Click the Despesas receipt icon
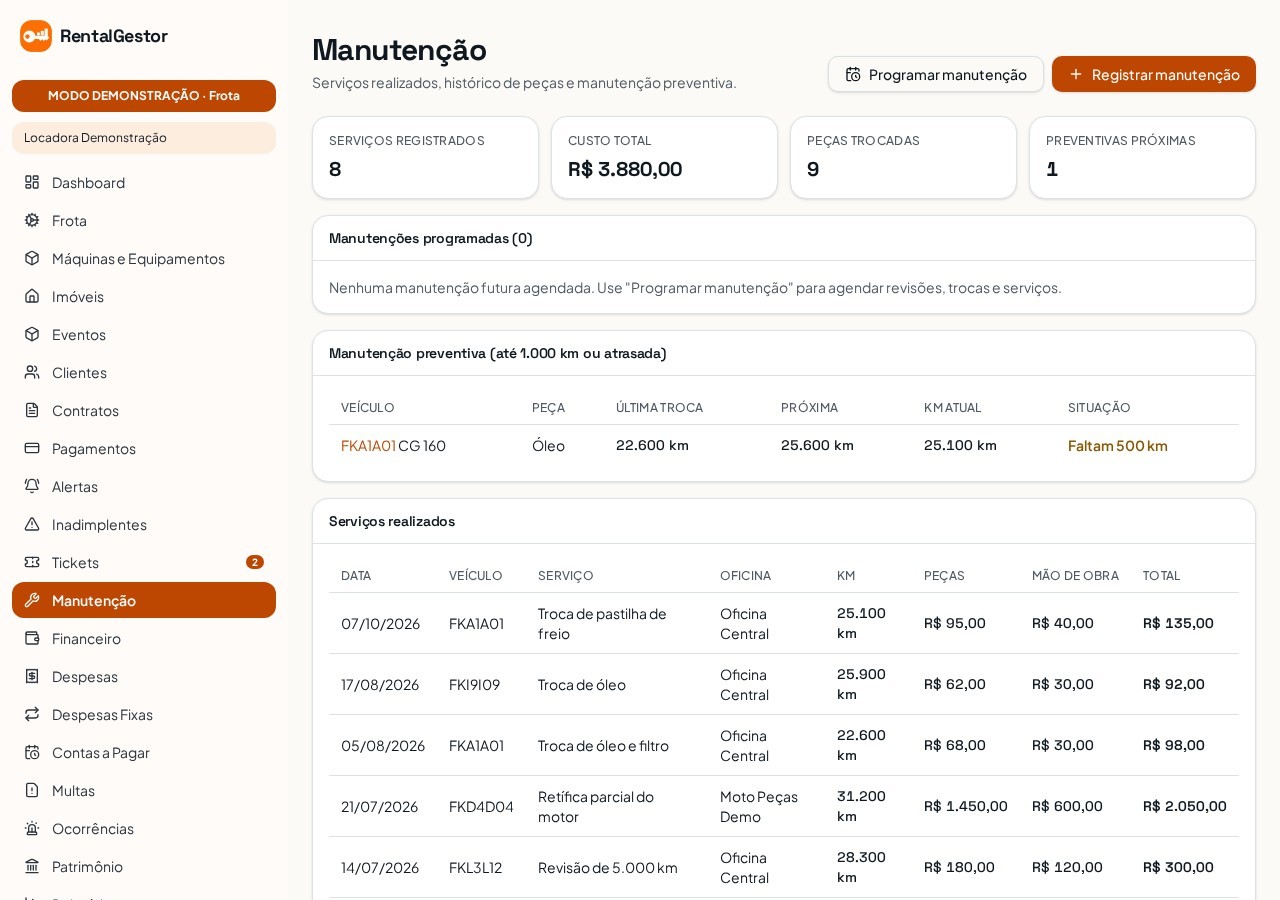 [32, 676]
